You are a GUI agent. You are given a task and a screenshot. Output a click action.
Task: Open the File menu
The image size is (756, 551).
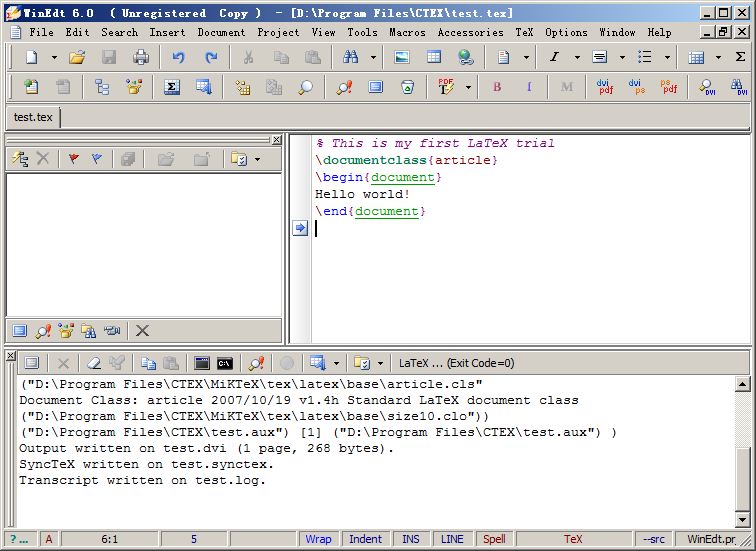click(x=41, y=32)
